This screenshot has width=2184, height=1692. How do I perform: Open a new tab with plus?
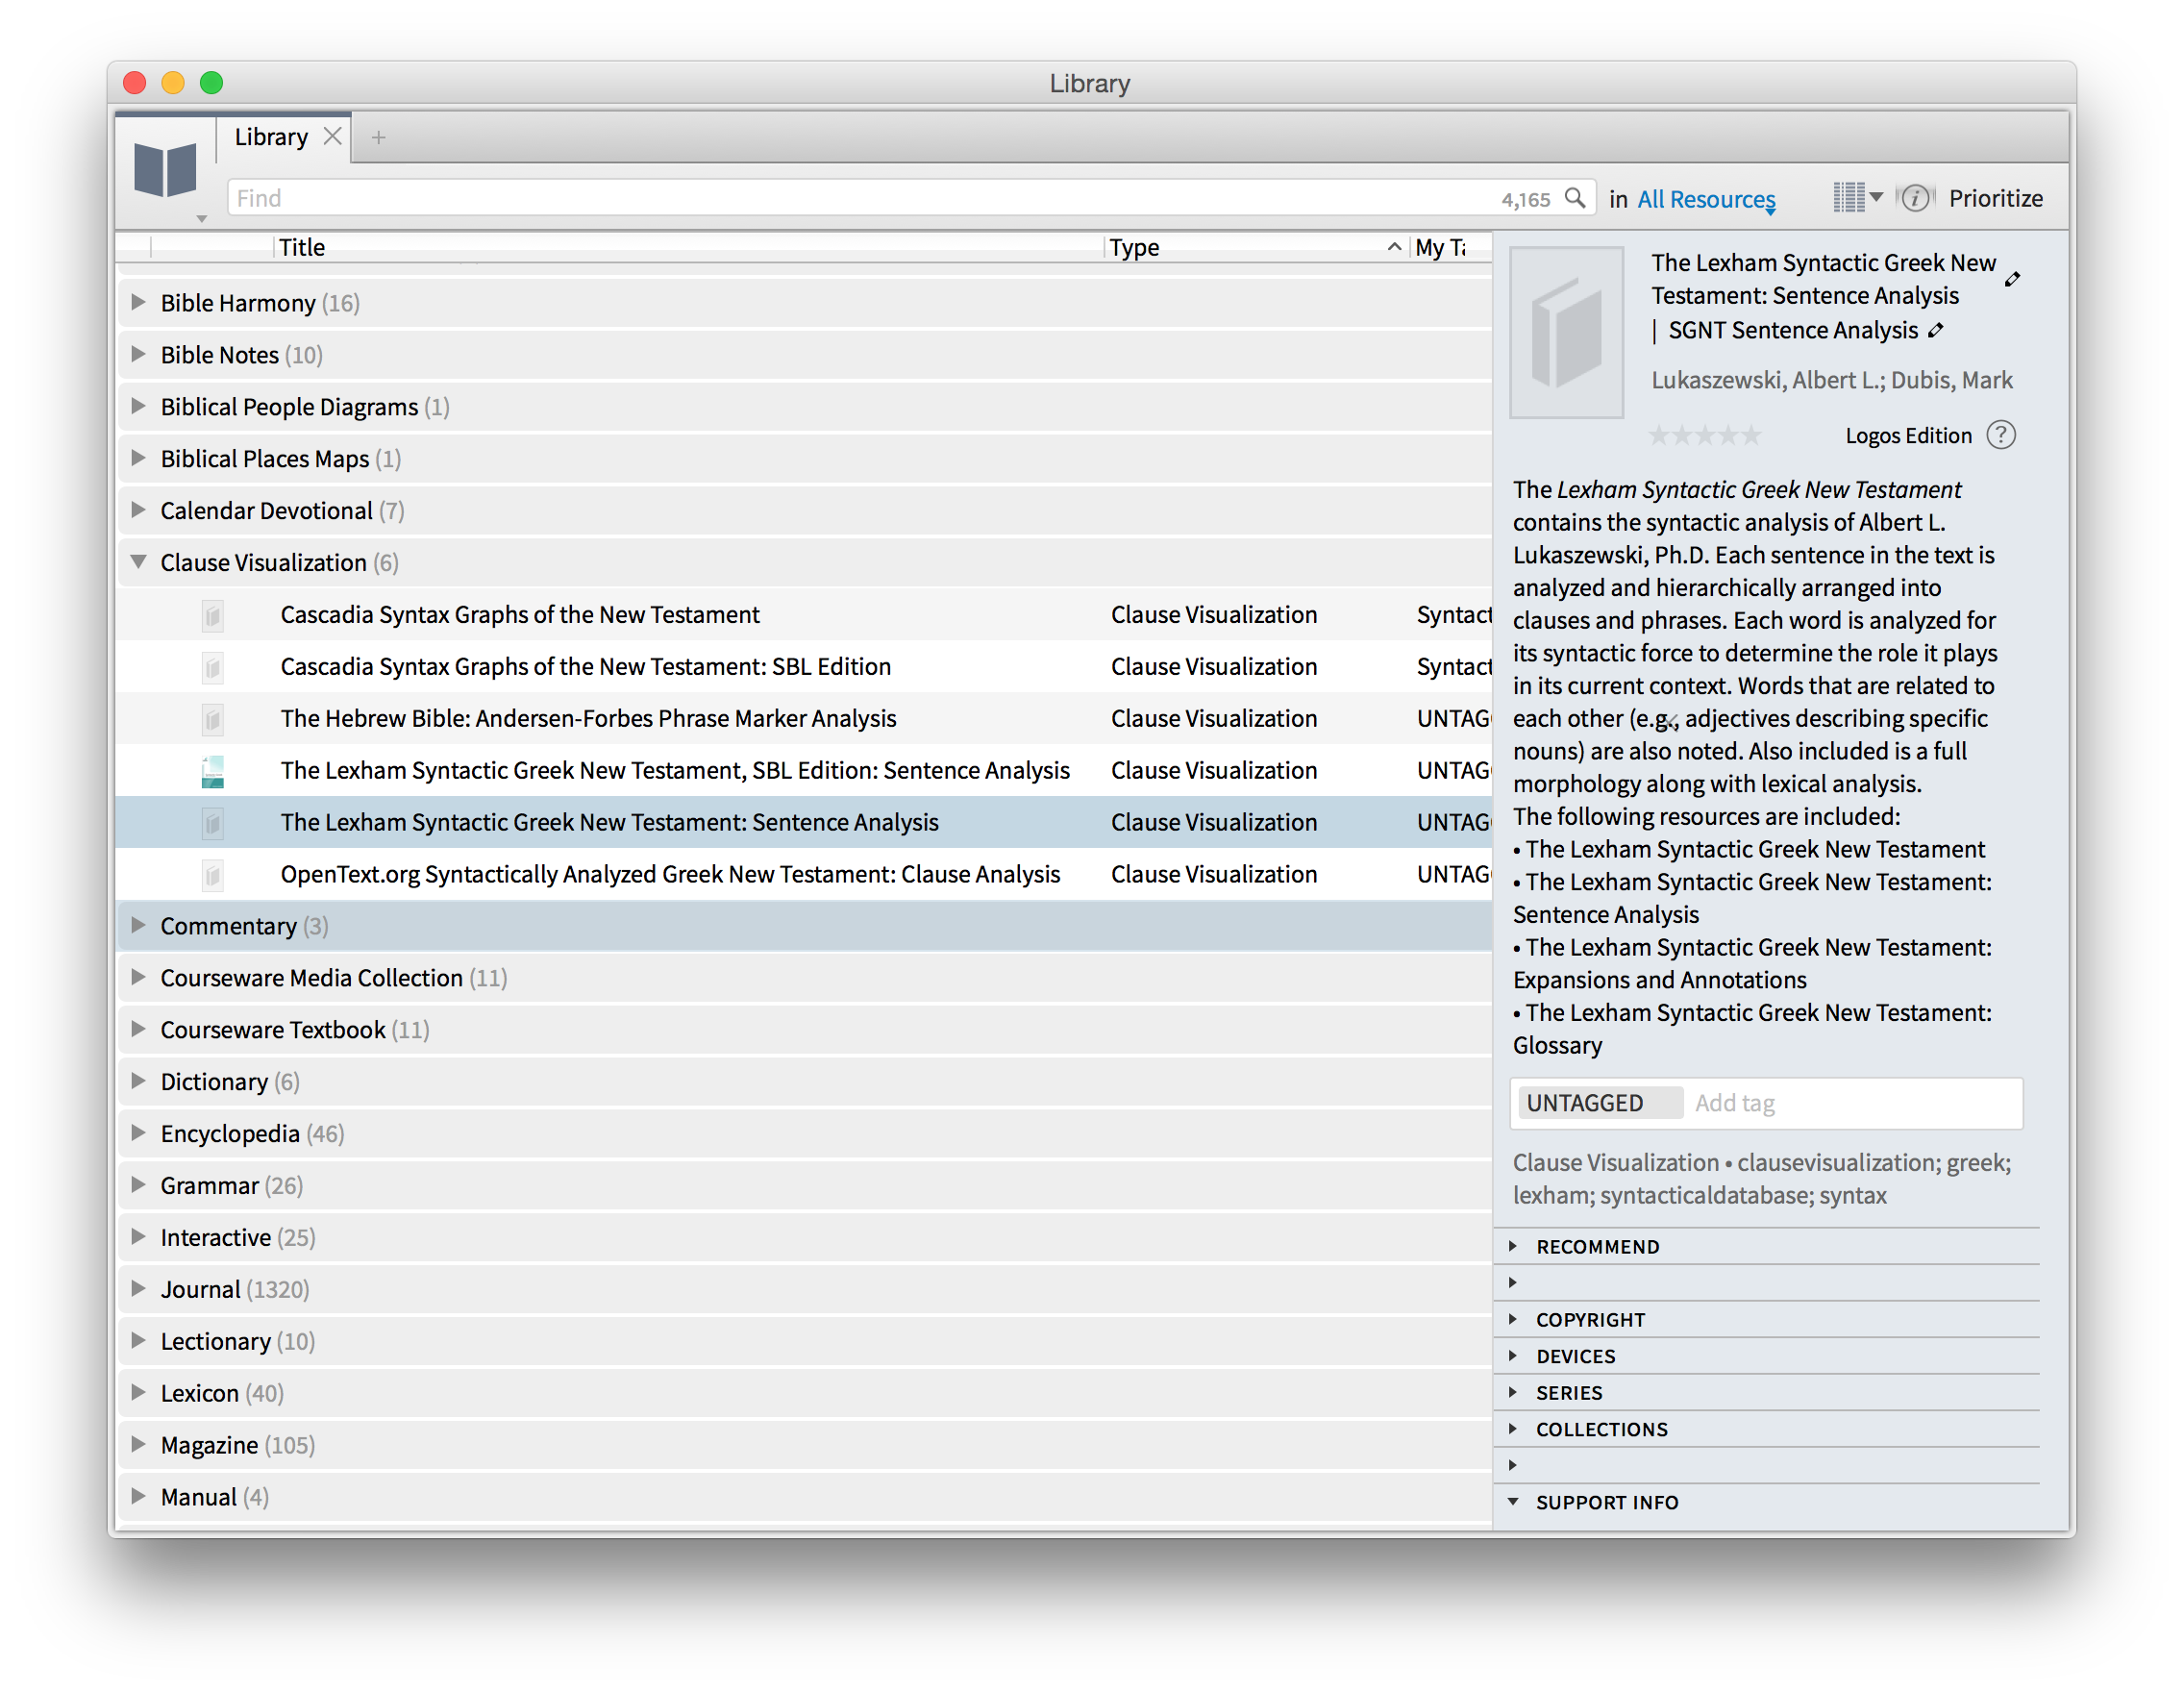378,138
